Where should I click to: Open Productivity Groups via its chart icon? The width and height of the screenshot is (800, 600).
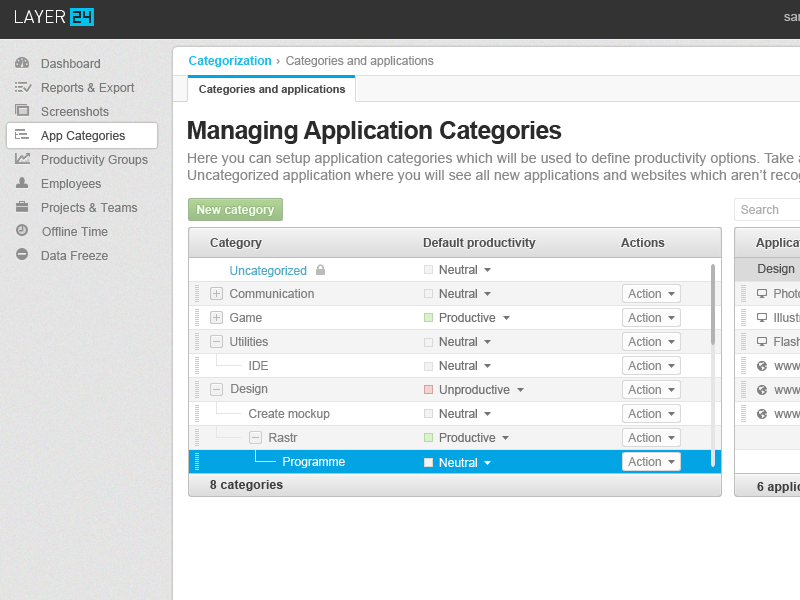(22, 159)
